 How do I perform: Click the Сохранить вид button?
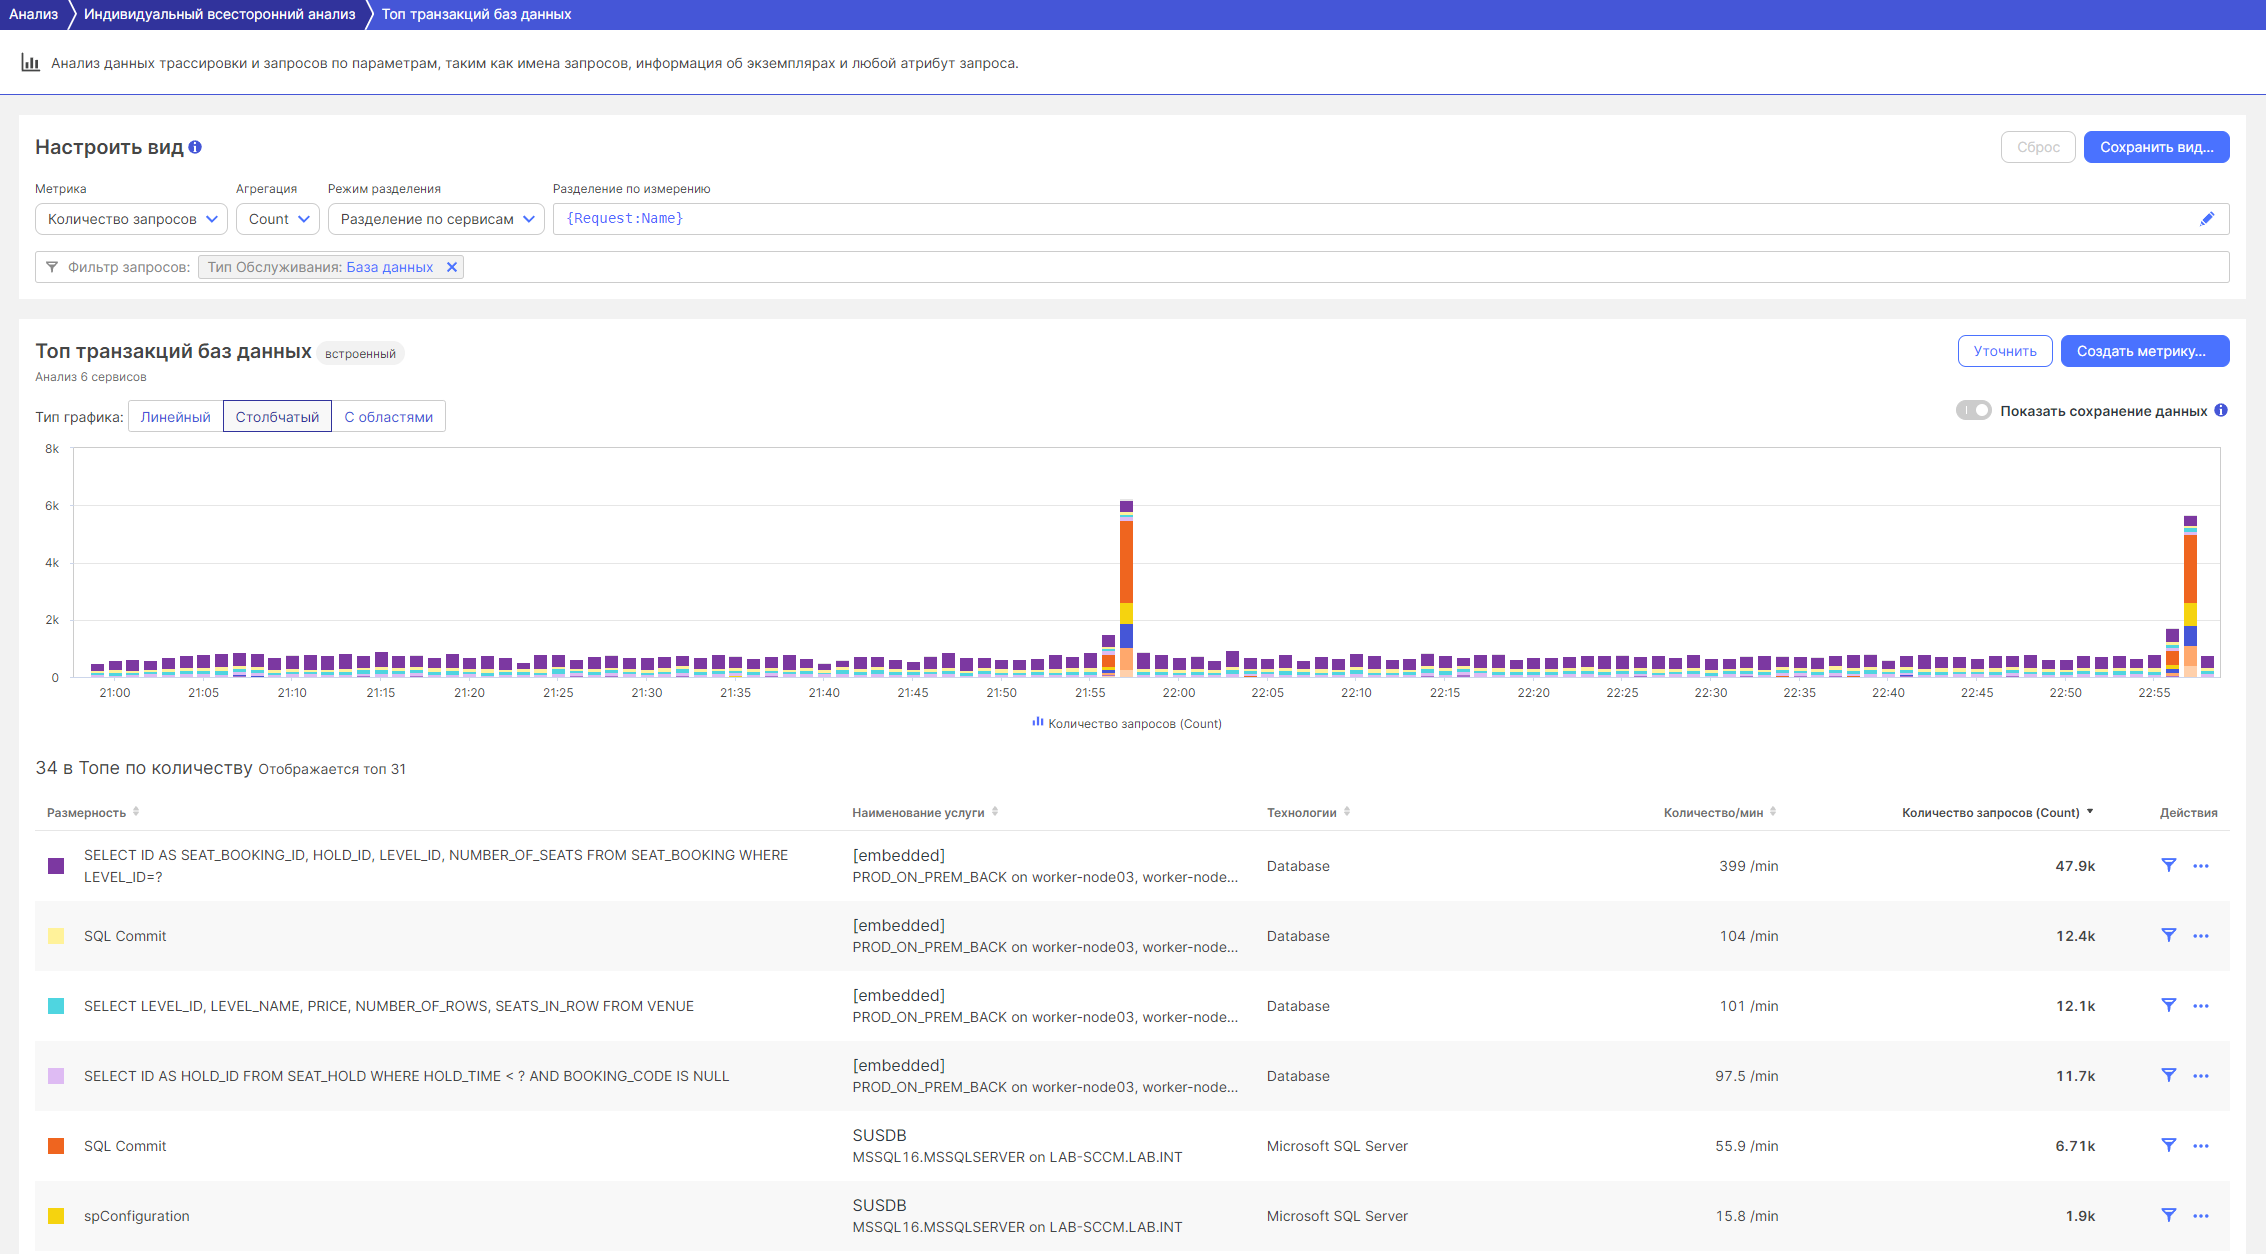(x=2156, y=147)
